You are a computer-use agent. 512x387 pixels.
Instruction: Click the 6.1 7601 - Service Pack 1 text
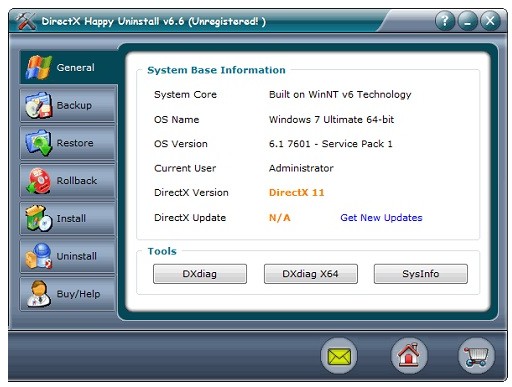pyautogui.click(x=330, y=144)
